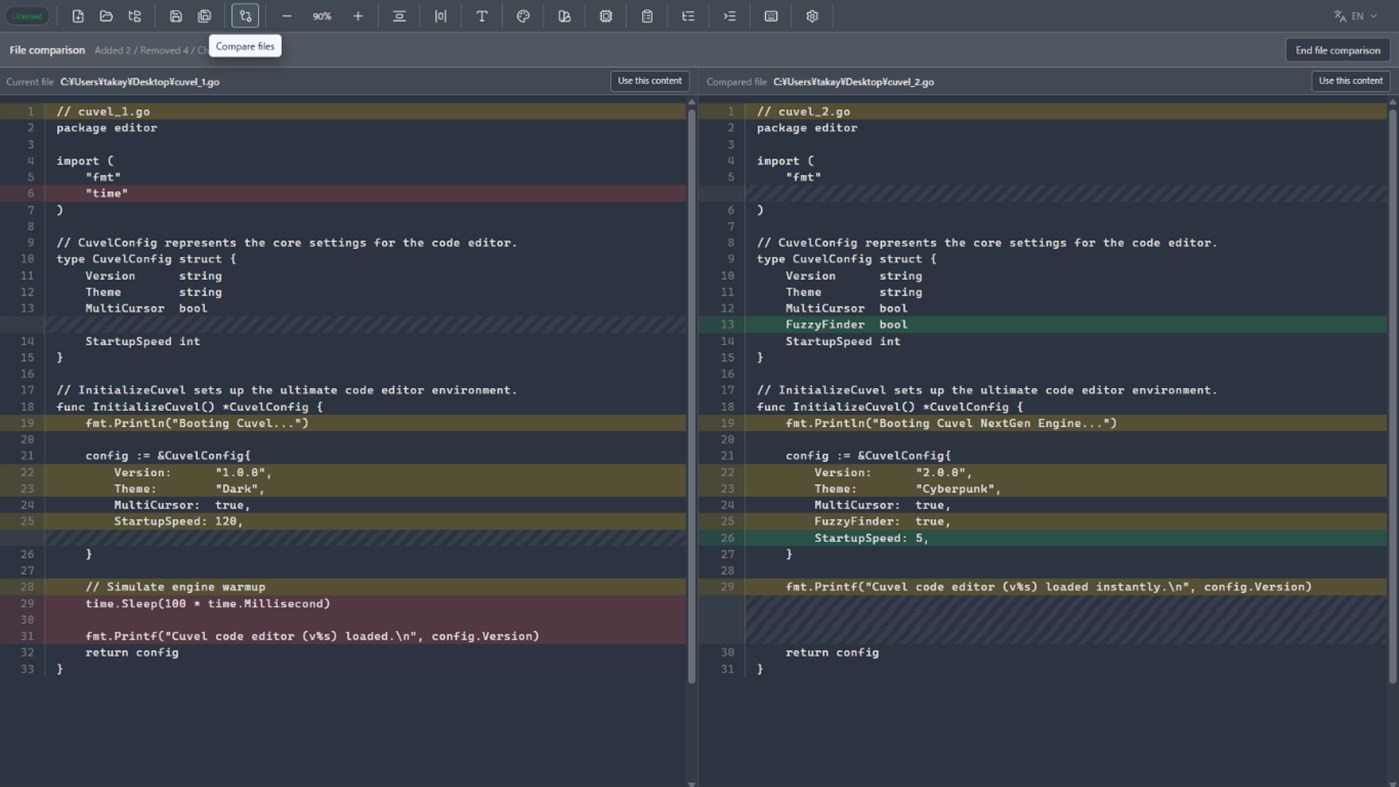Click Version "2.0.0" line in right pane
The image size is (1399, 787).
[x=1043, y=472]
